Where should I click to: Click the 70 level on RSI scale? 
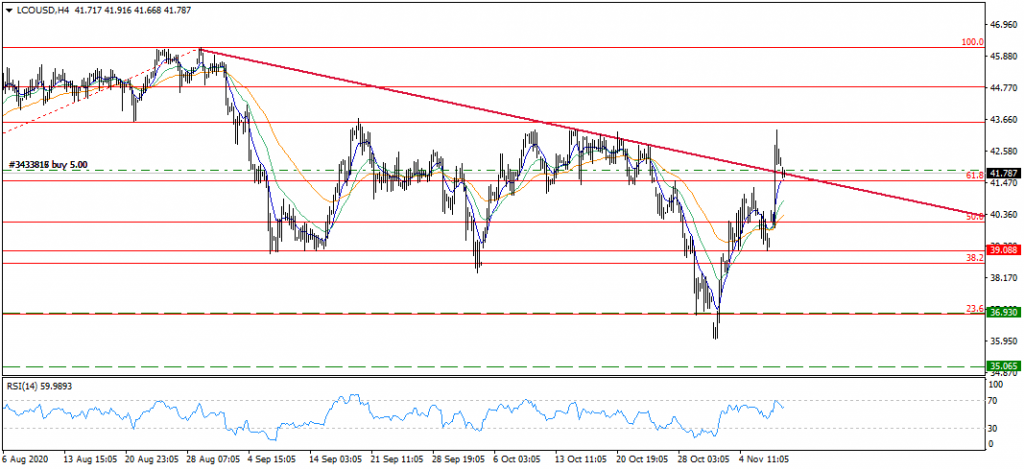pyautogui.click(x=994, y=401)
